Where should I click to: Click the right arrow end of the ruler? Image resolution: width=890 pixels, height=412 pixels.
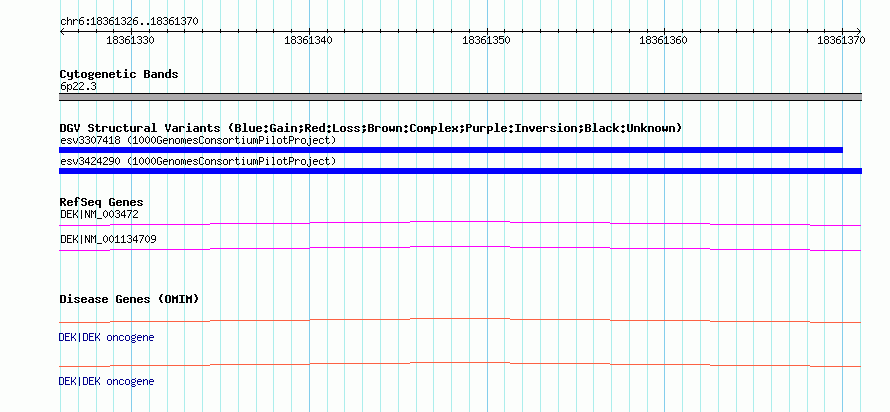(x=859, y=31)
